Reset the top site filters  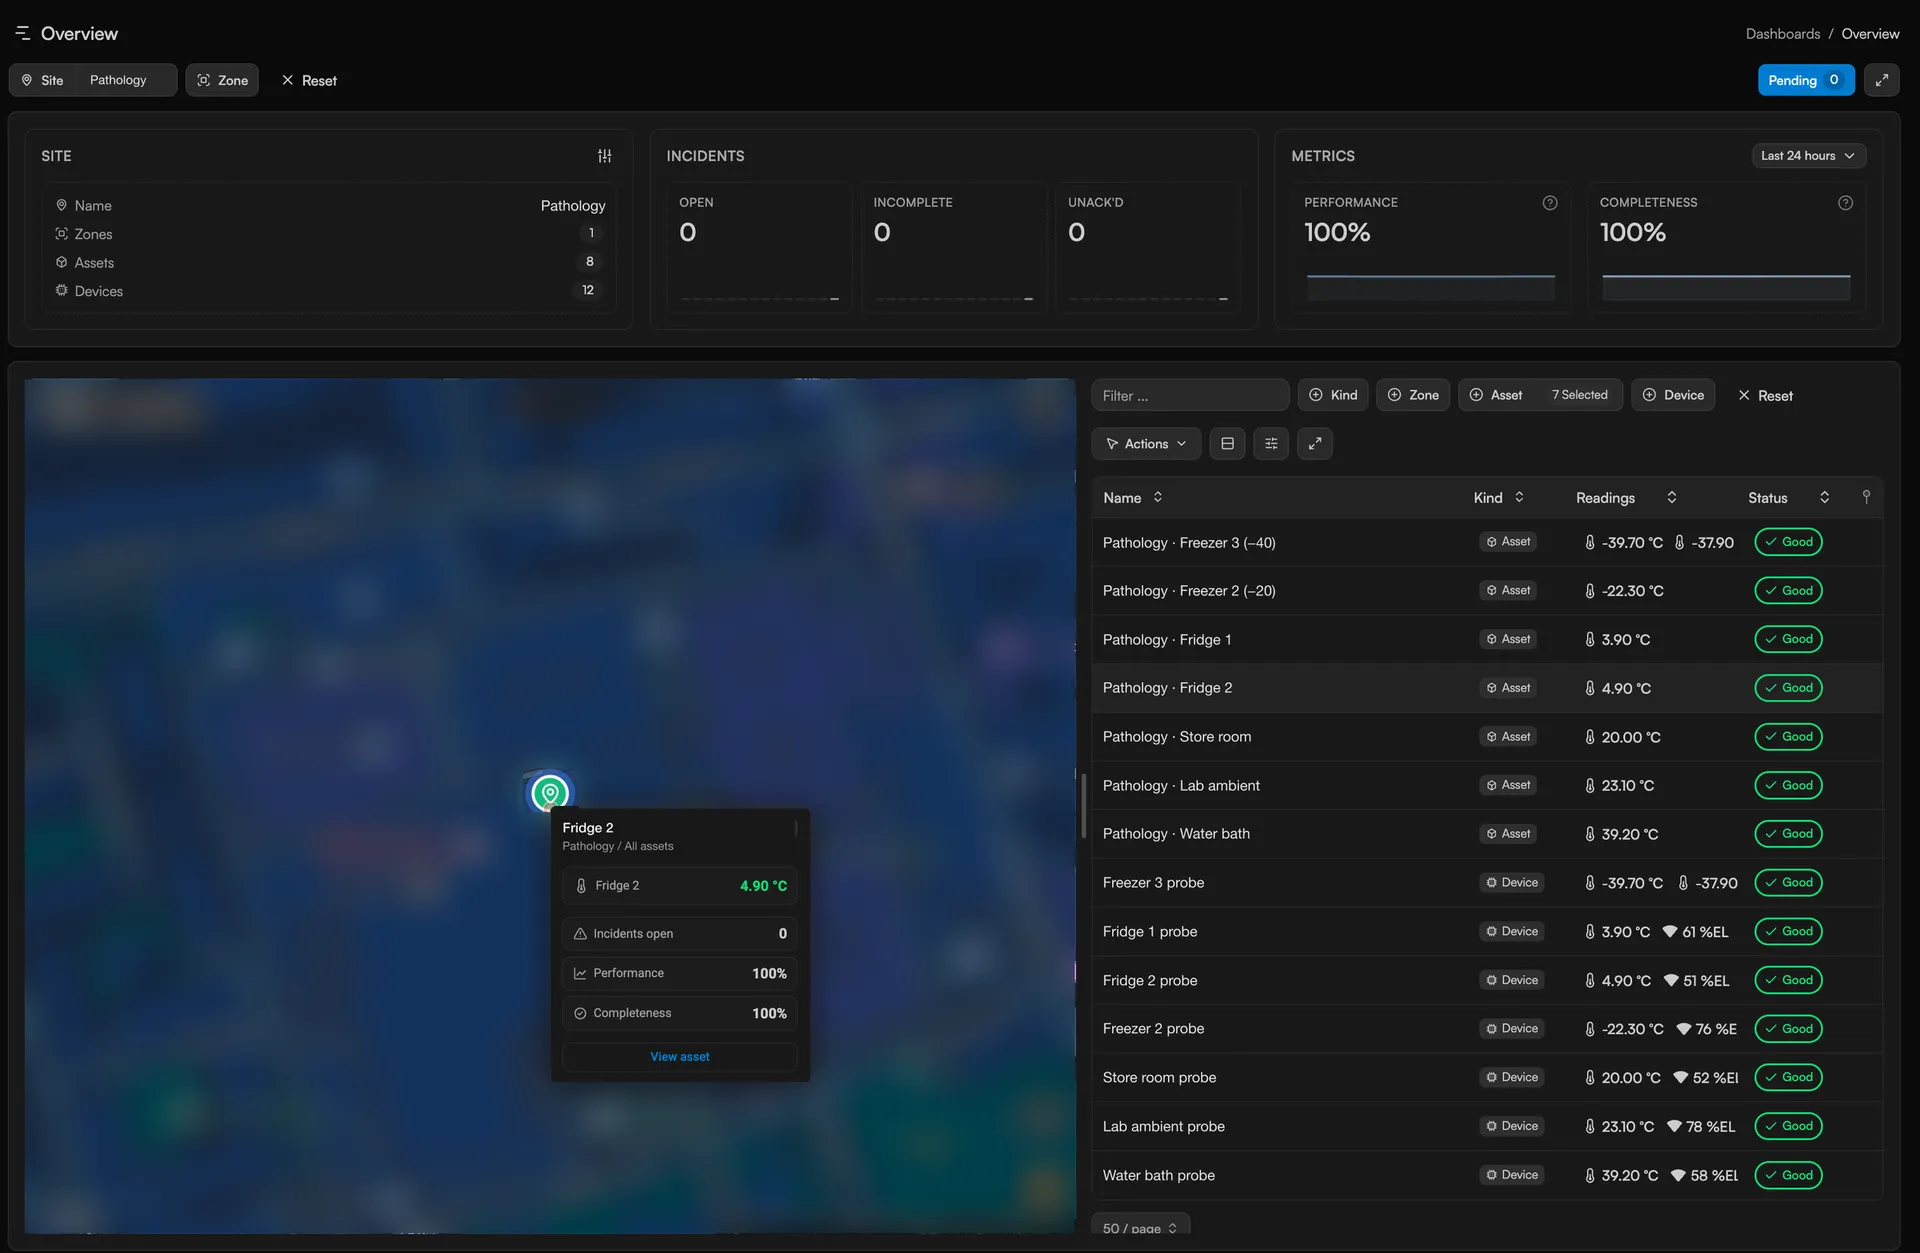click(309, 80)
